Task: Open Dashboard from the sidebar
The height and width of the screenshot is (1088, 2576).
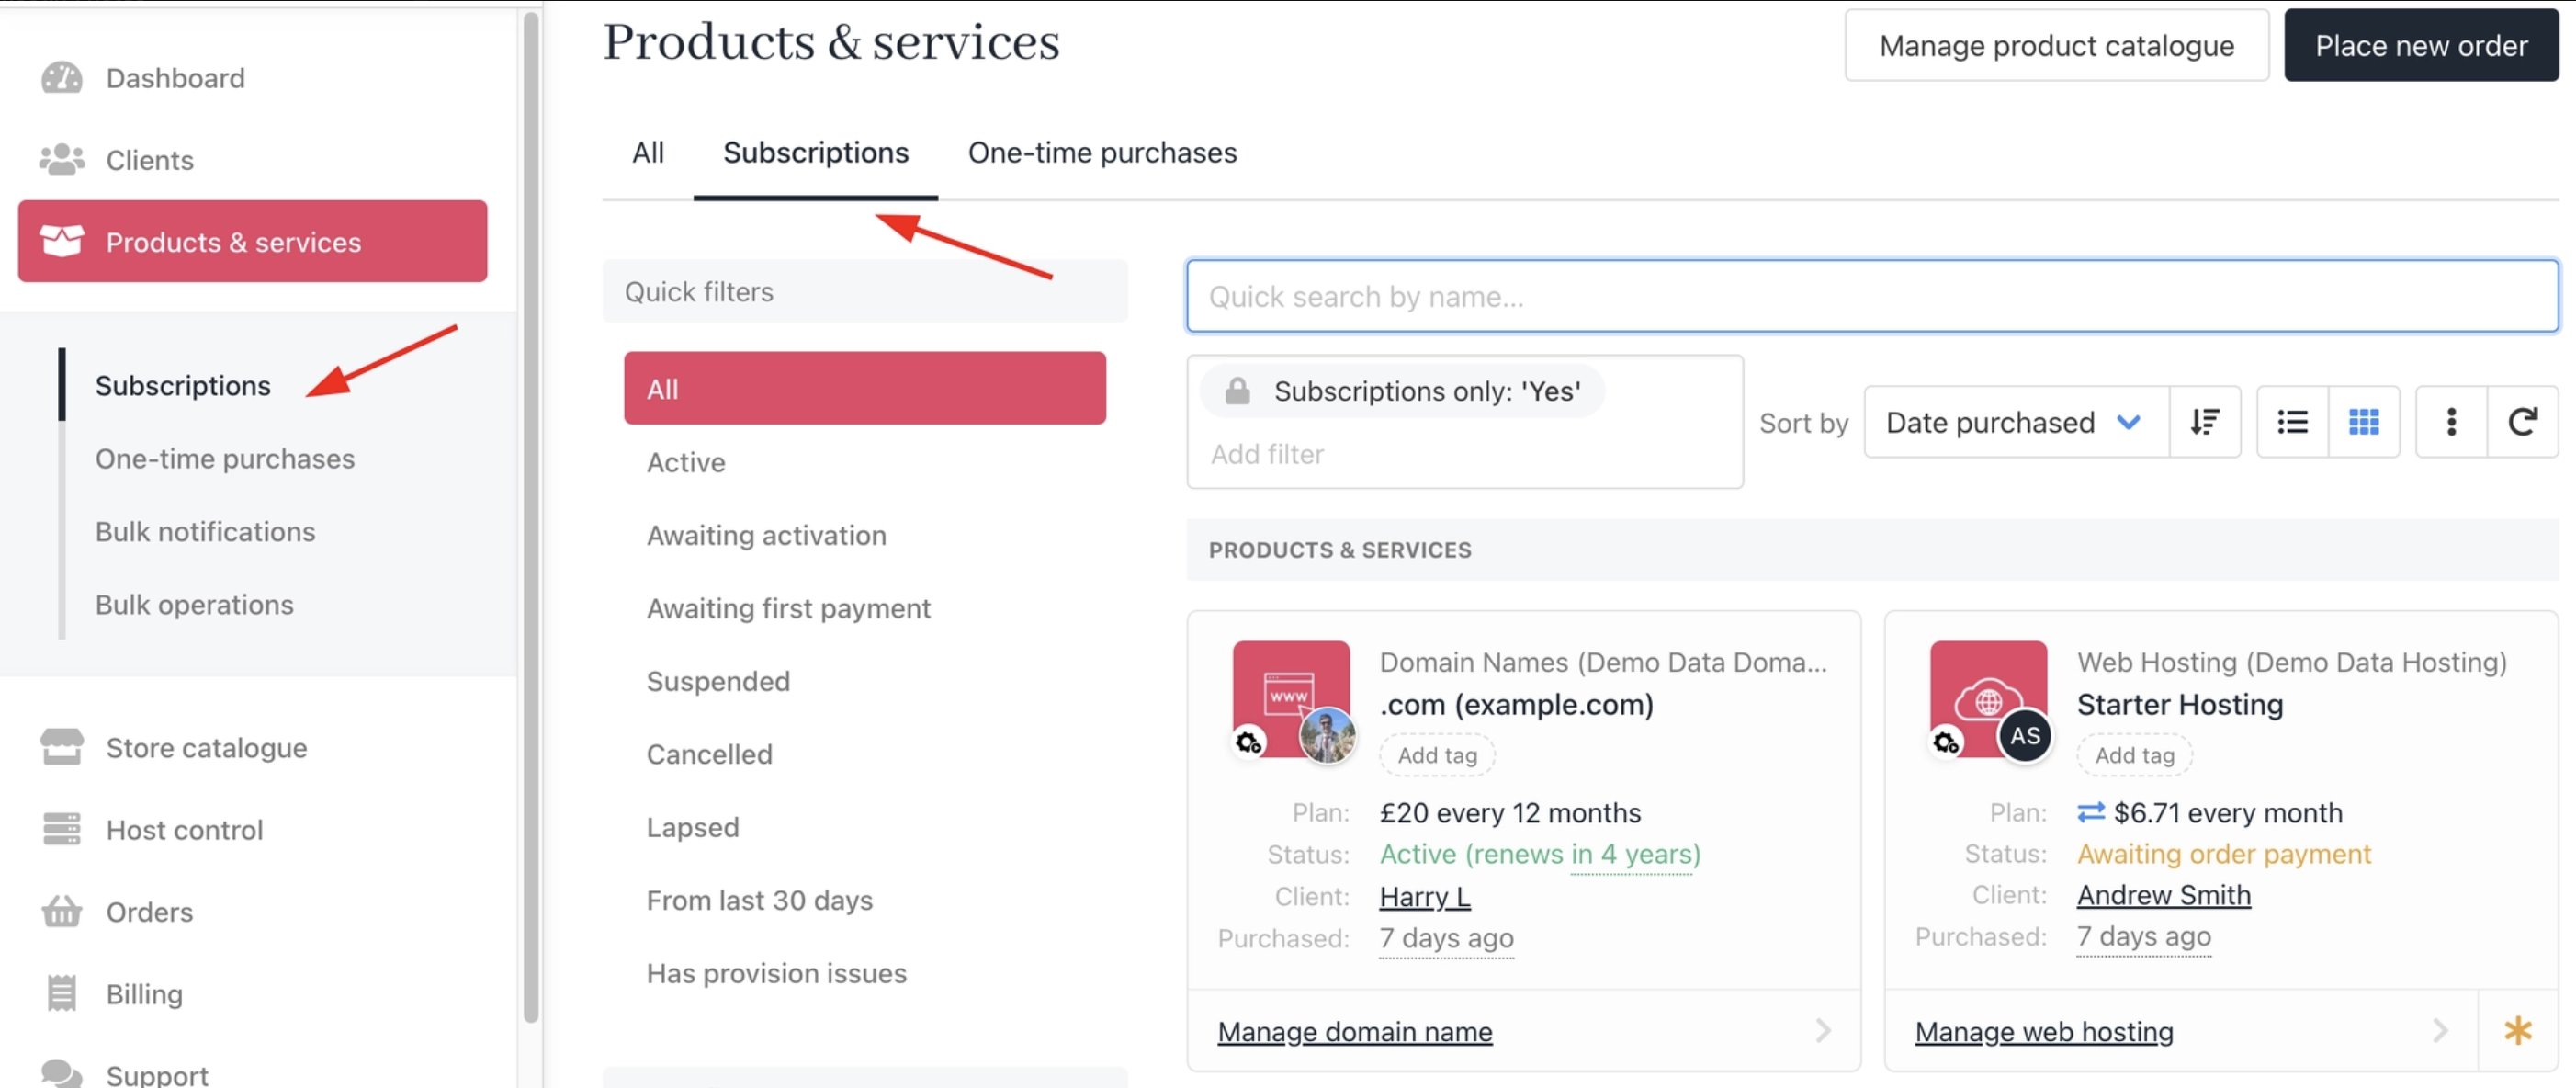Action: [x=175, y=78]
